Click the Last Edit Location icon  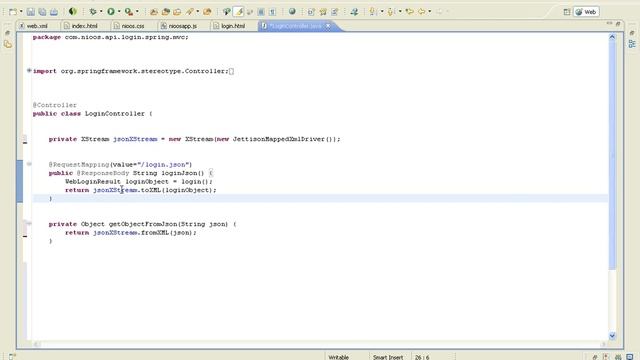(x=409, y=12)
